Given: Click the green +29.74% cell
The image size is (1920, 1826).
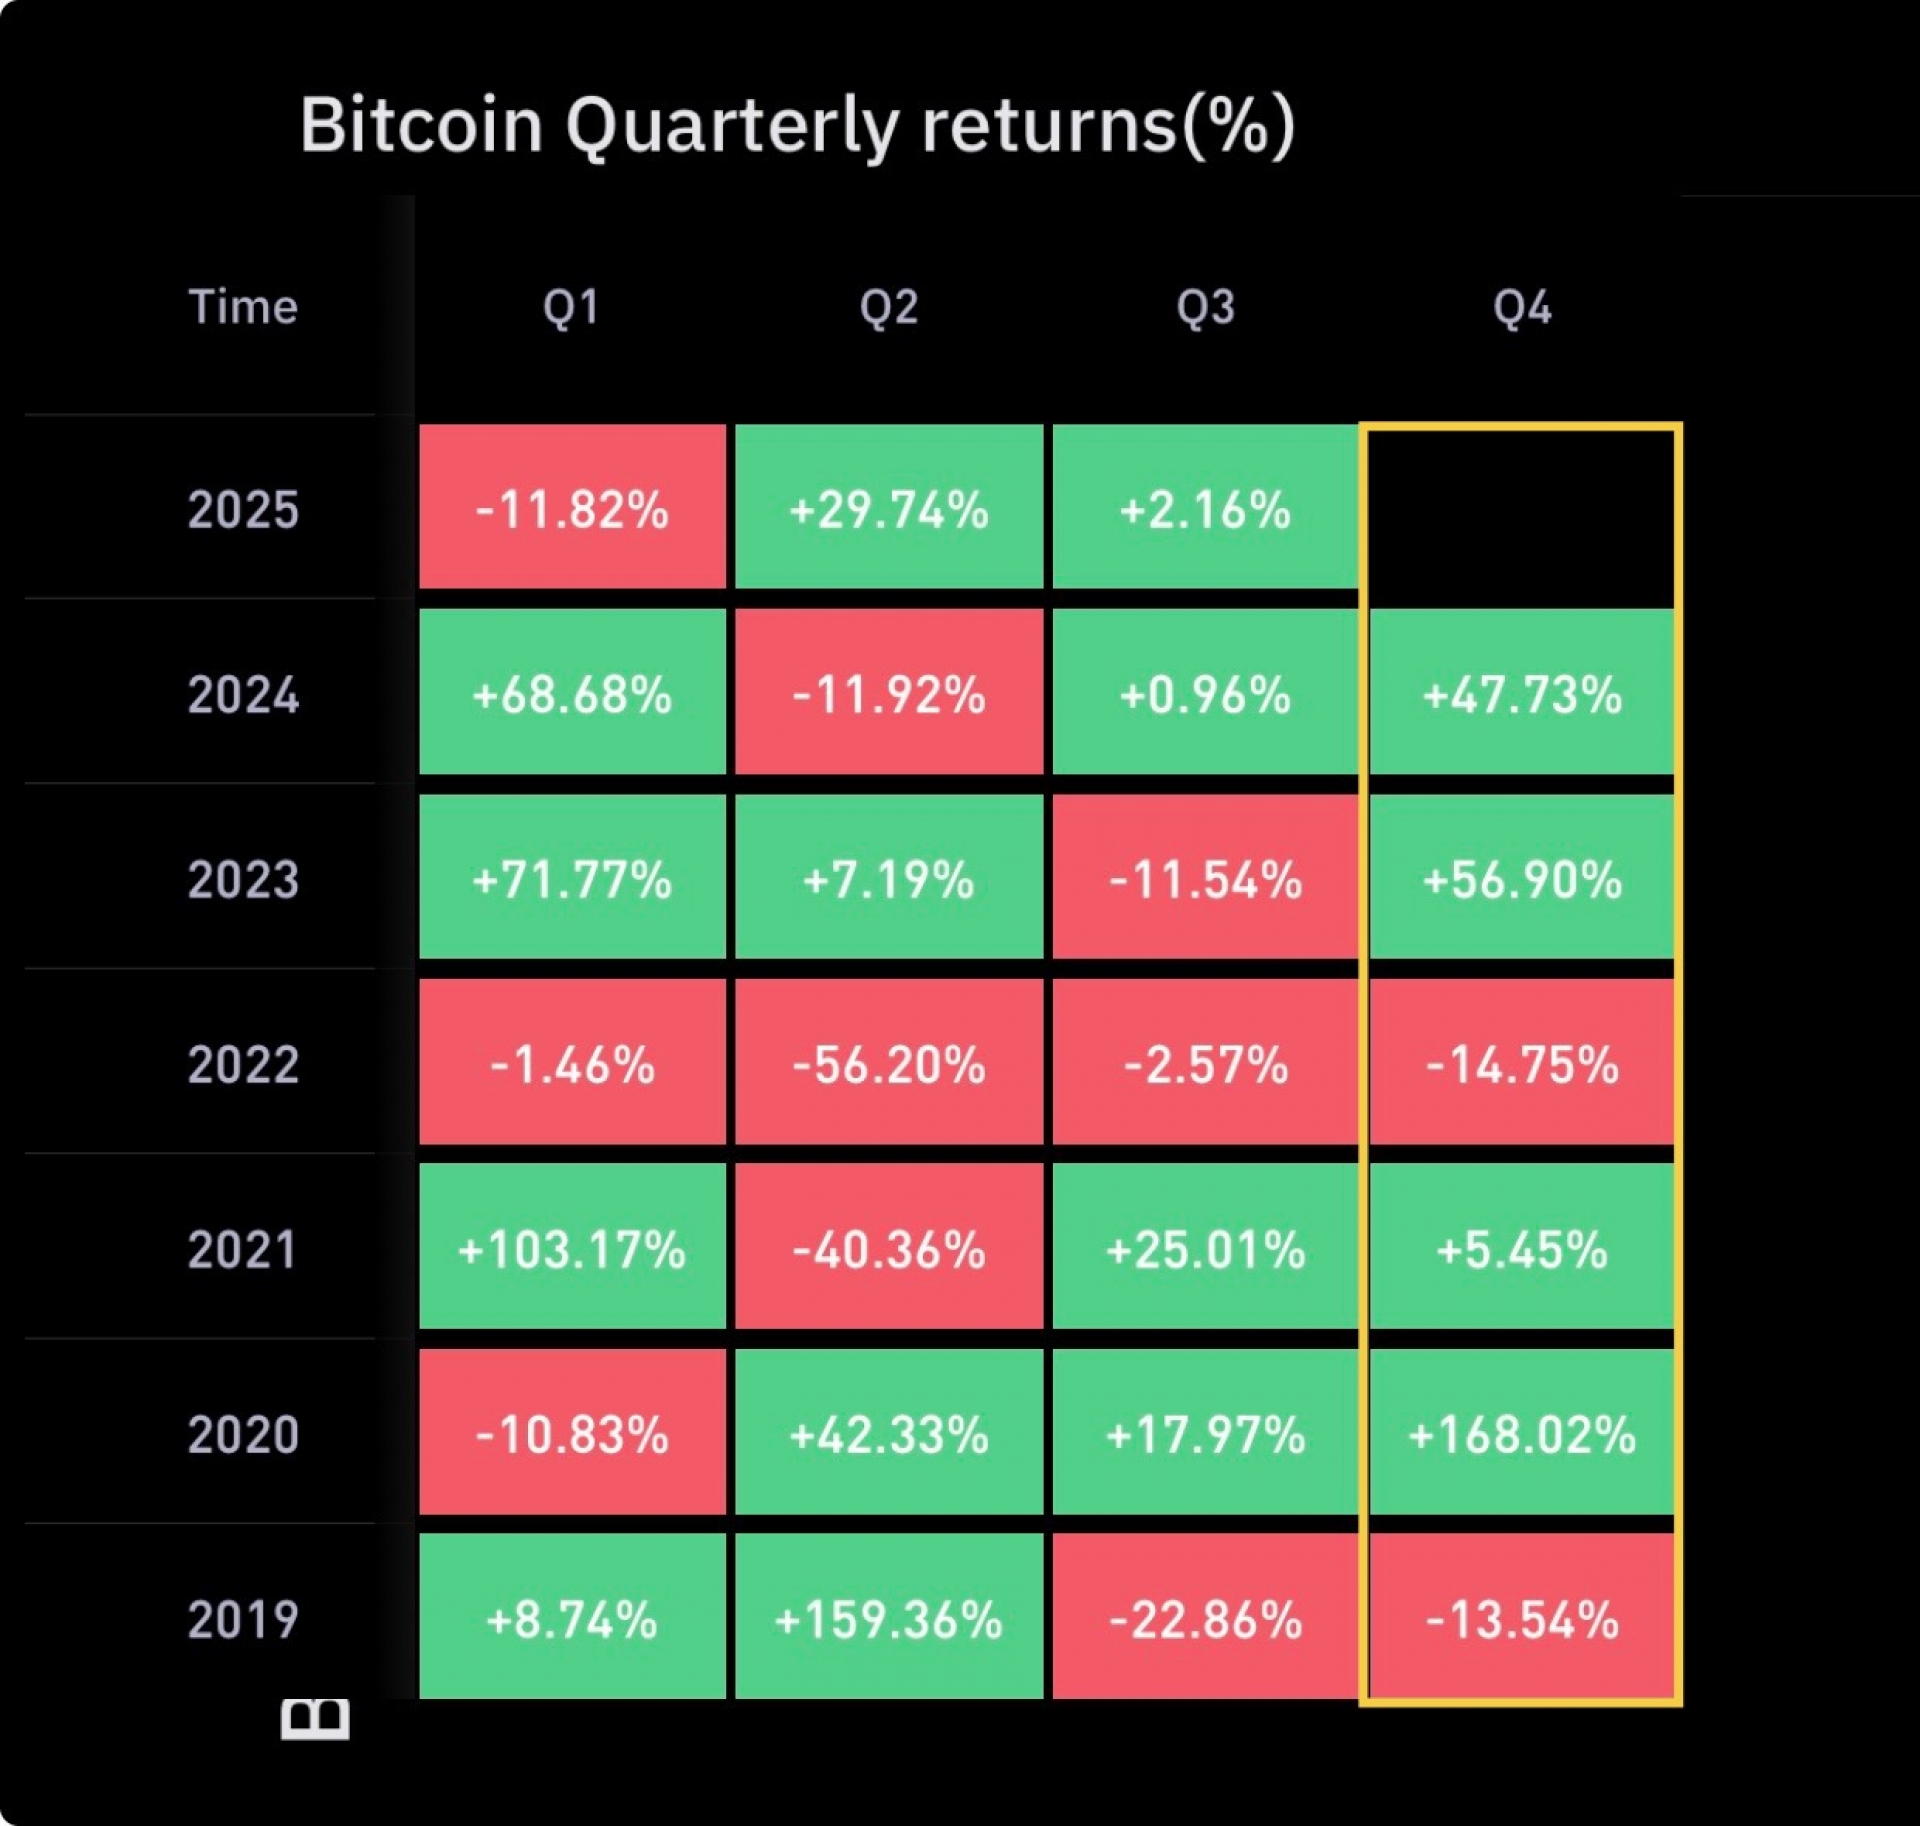Looking at the screenshot, I should (888, 507).
